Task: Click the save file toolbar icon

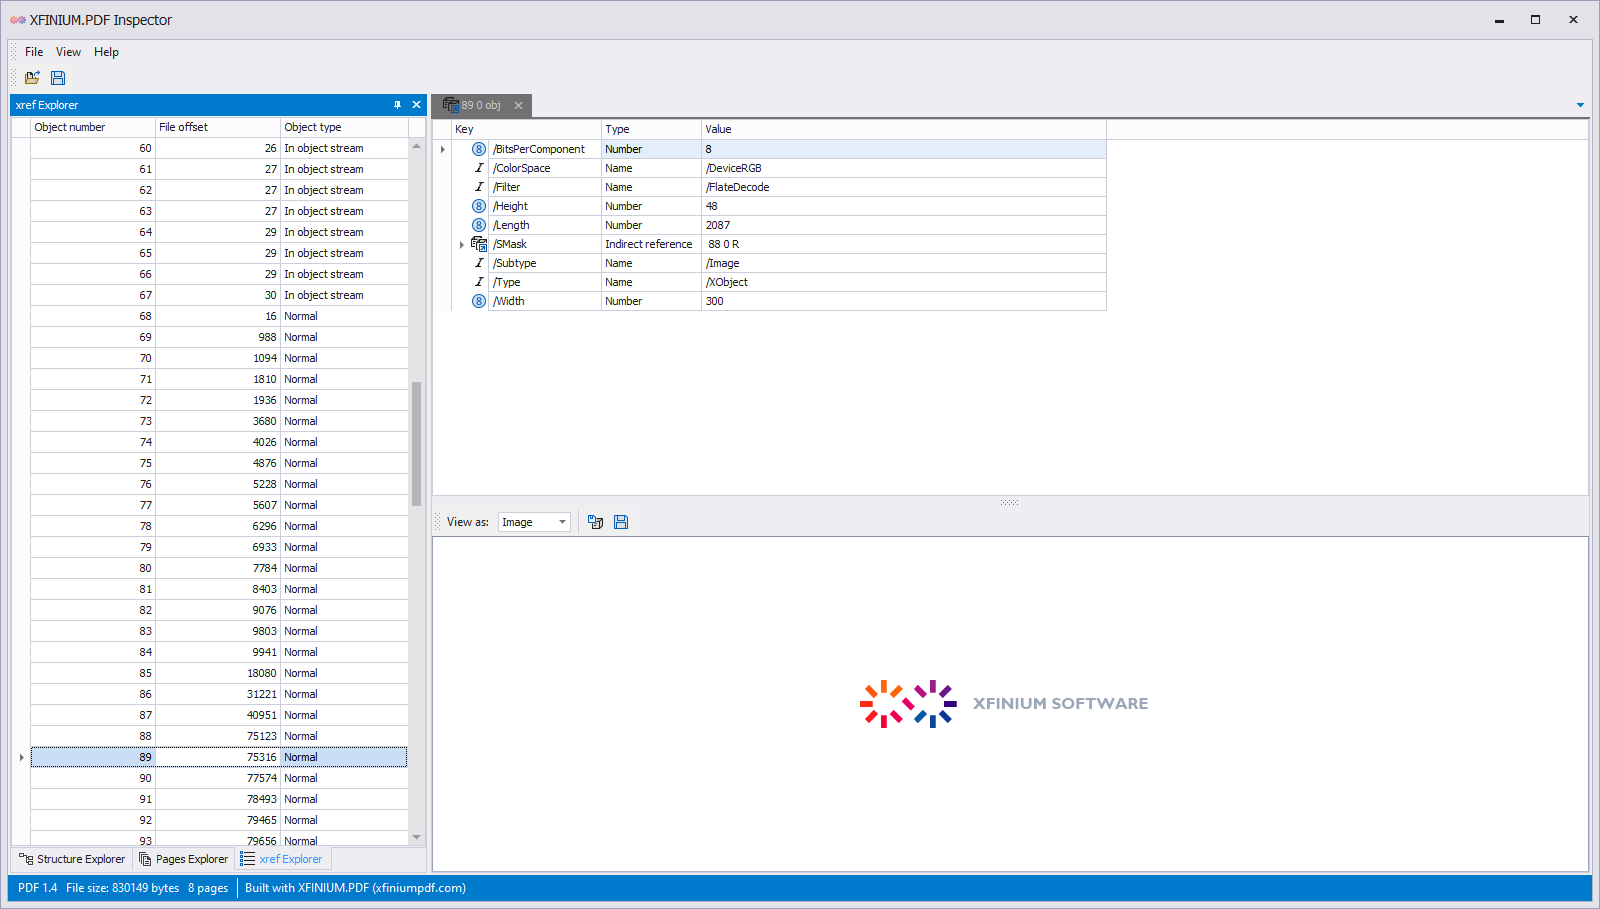Action: pos(58,78)
